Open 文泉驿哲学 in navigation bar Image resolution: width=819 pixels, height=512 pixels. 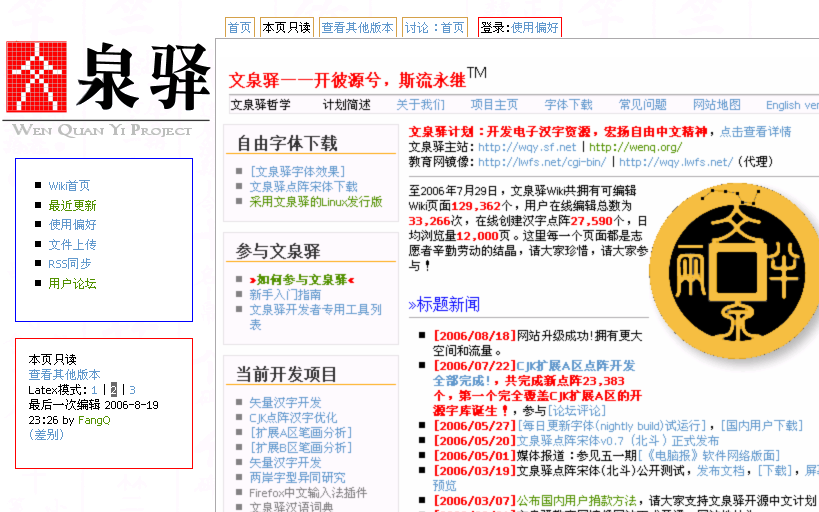click(x=261, y=105)
